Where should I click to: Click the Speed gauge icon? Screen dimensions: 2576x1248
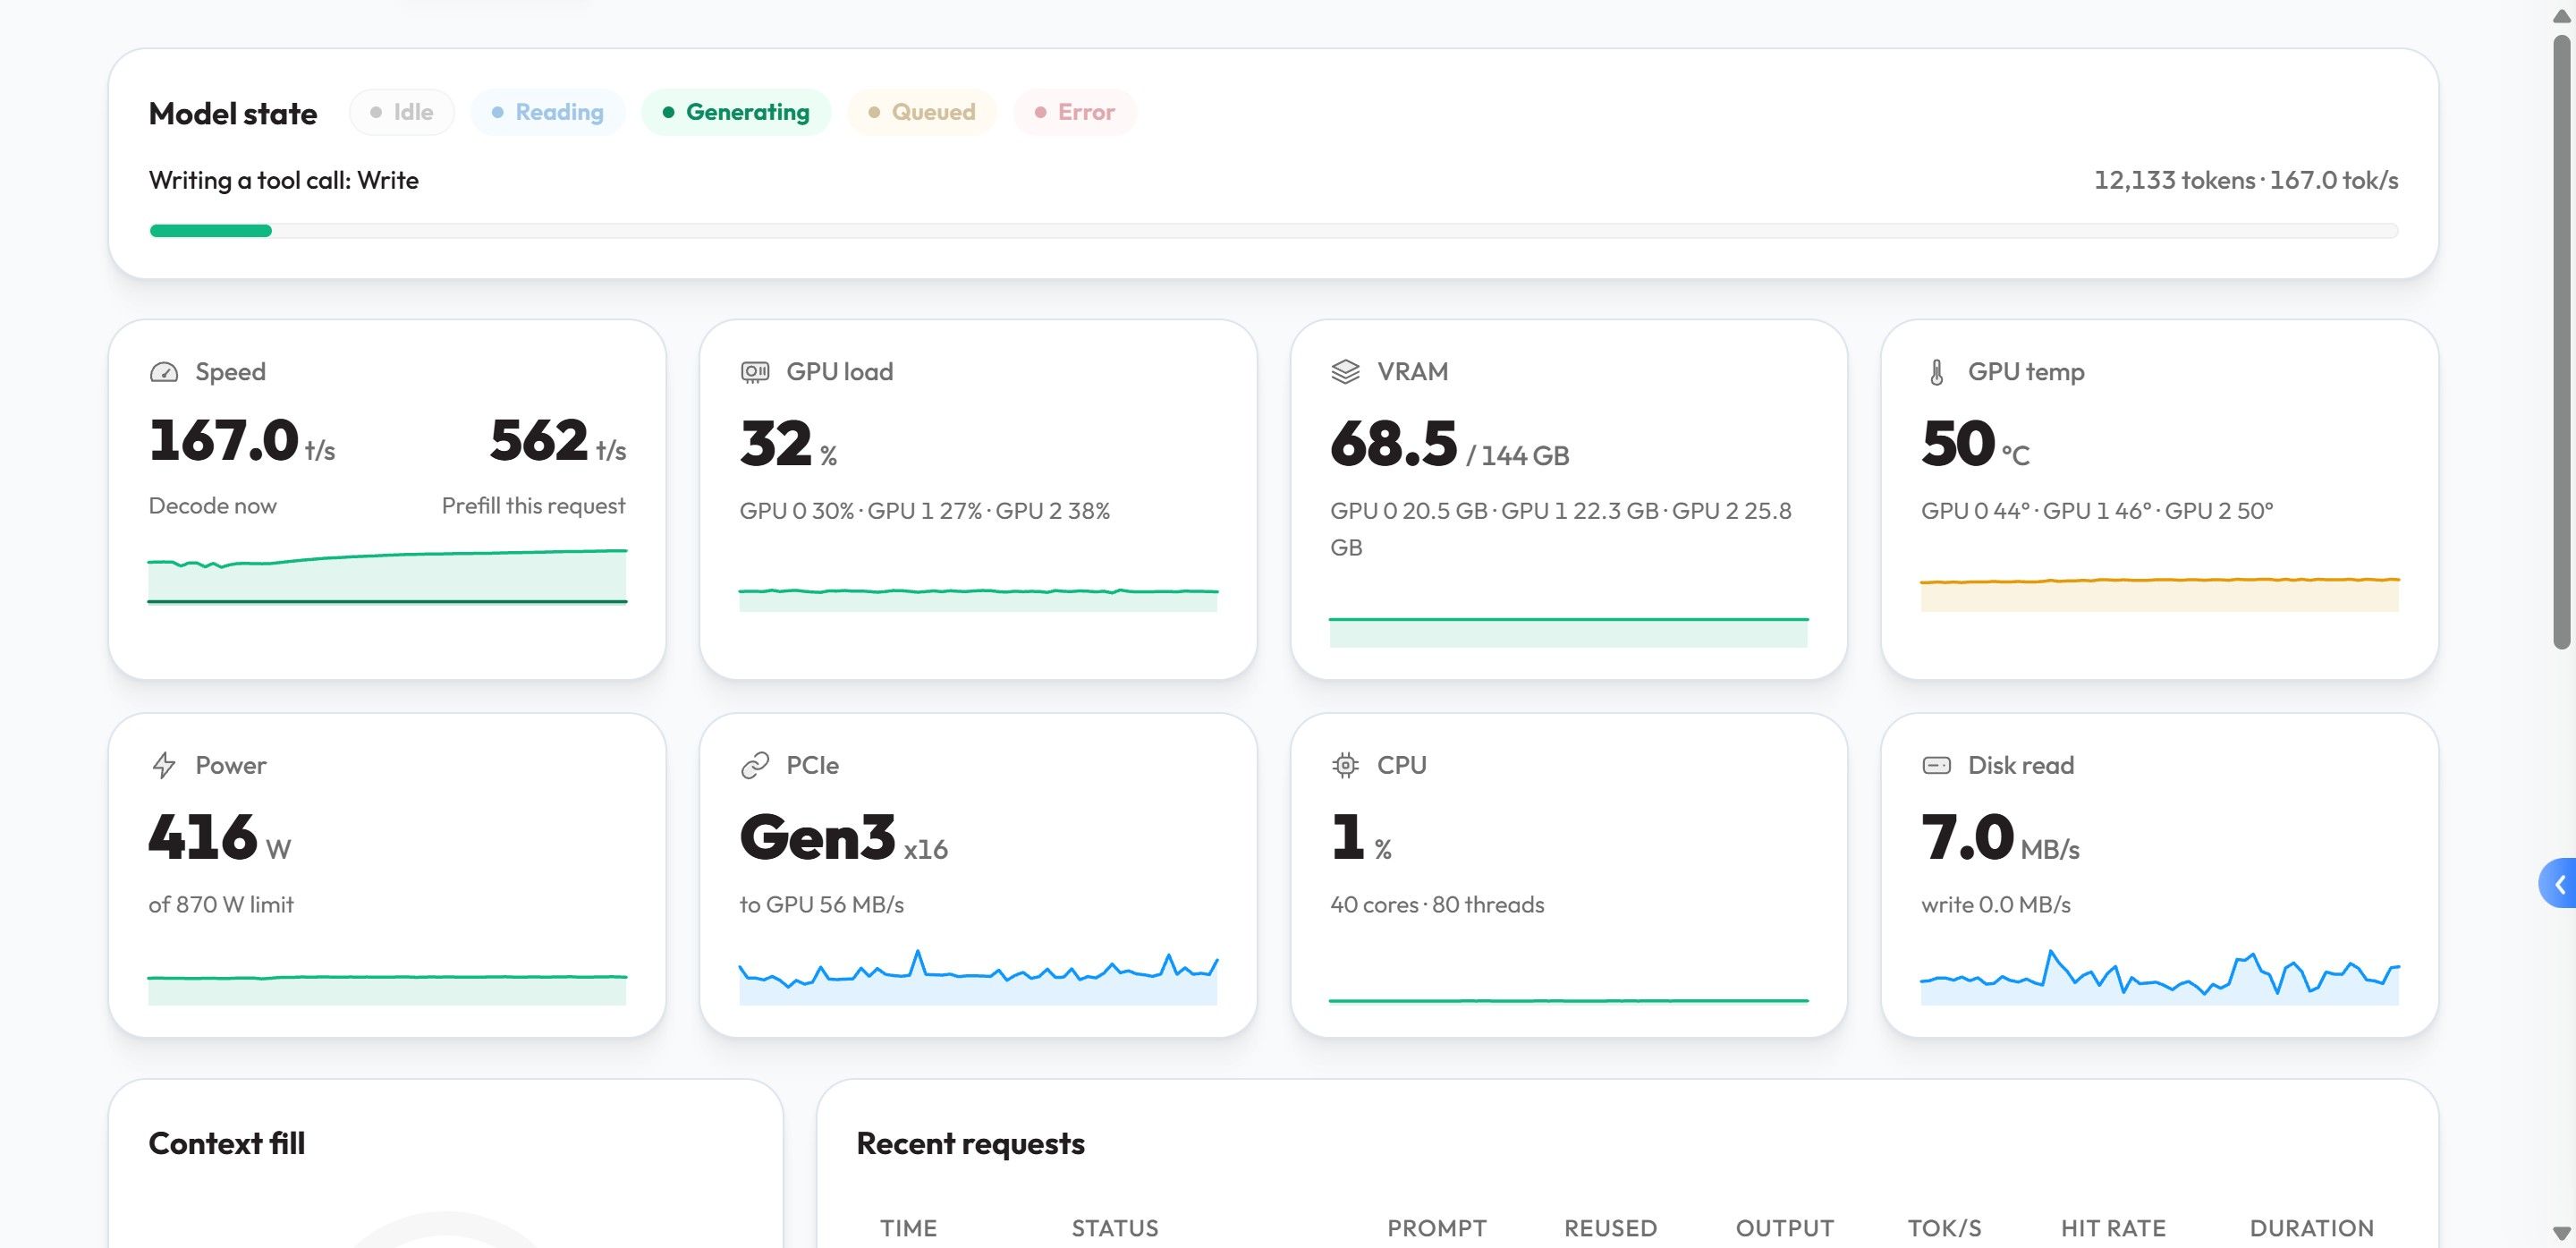point(164,372)
